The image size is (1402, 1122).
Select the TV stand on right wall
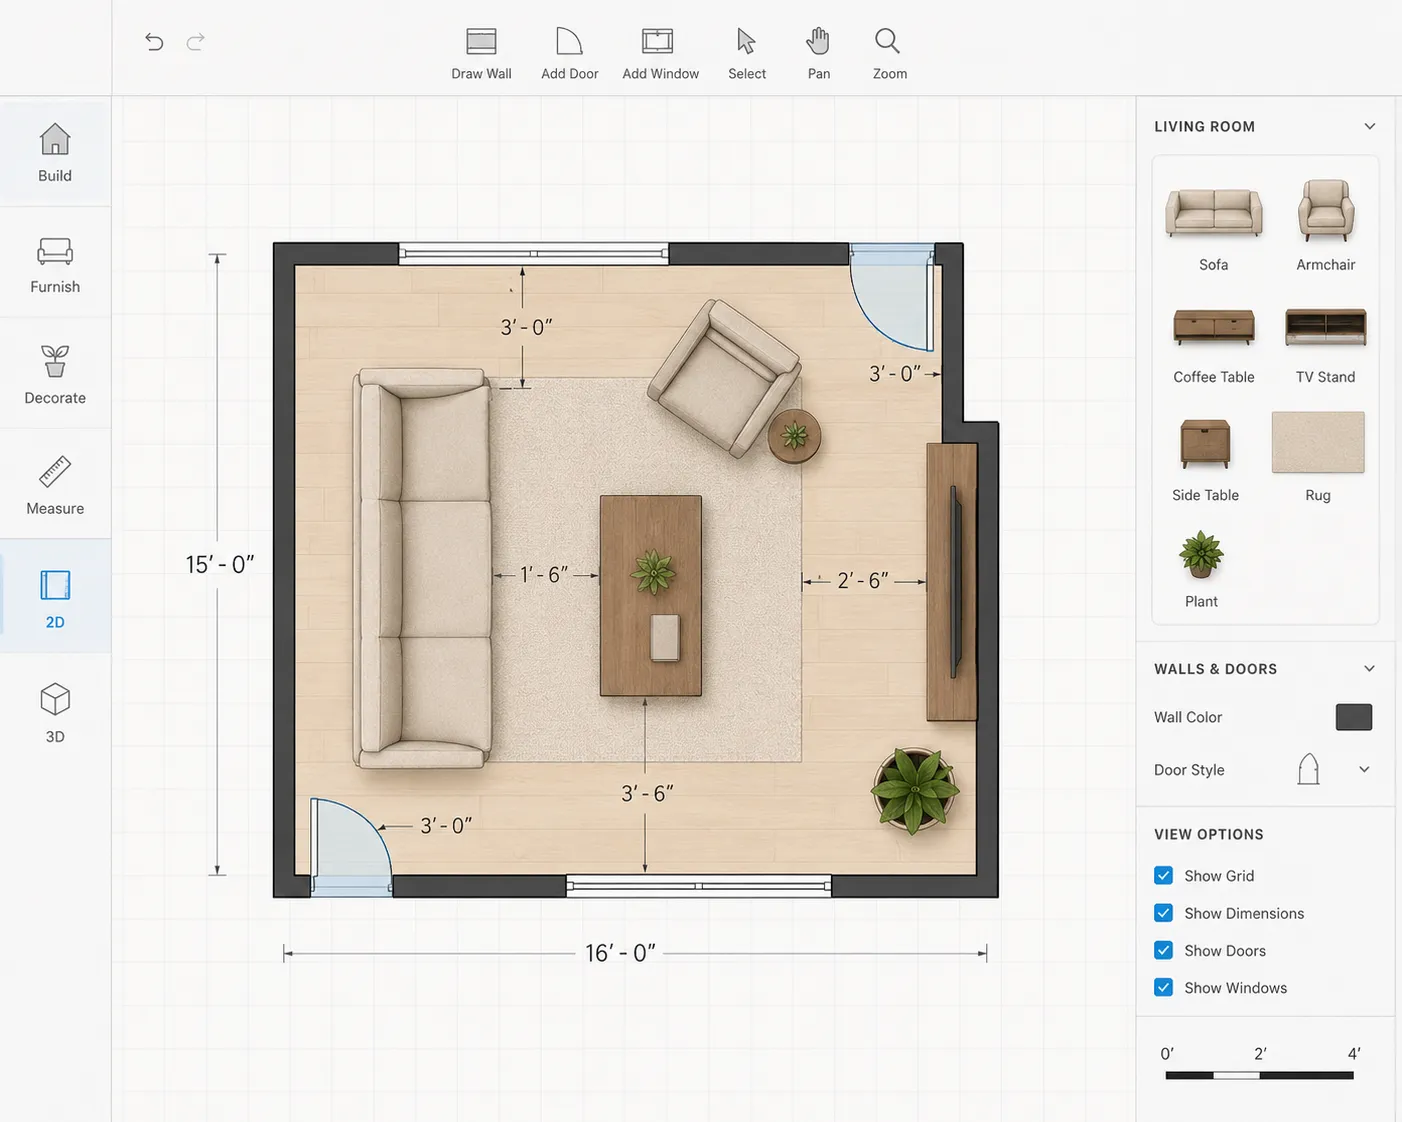click(952, 582)
